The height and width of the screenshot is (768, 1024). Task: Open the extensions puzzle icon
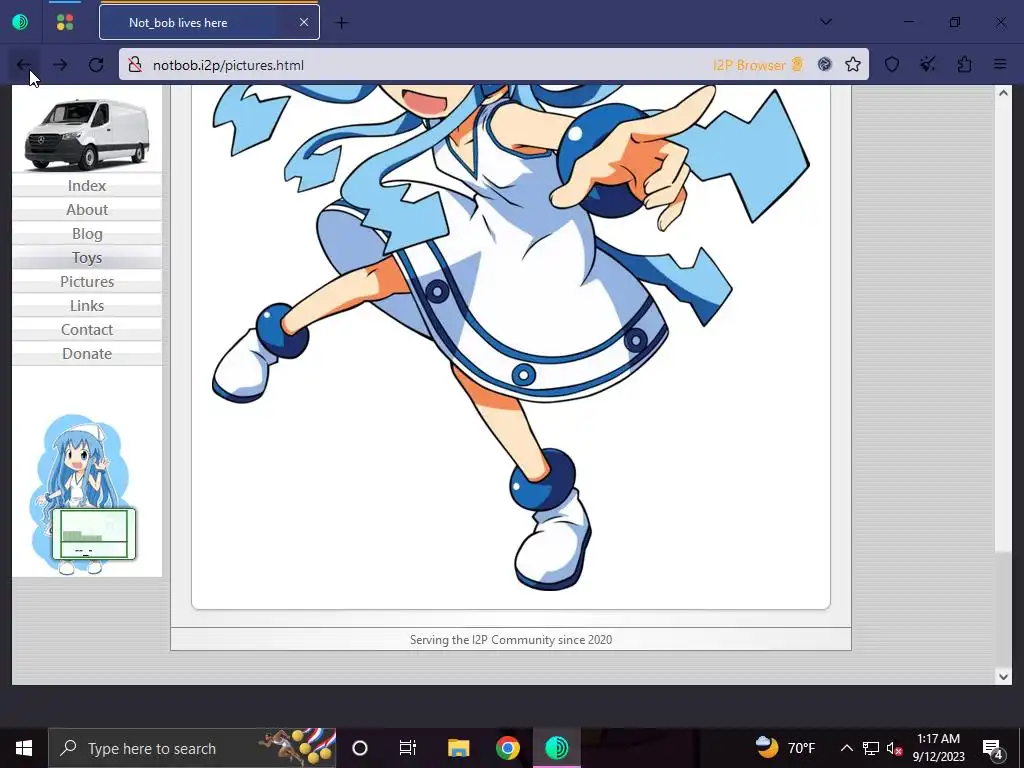coord(964,64)
